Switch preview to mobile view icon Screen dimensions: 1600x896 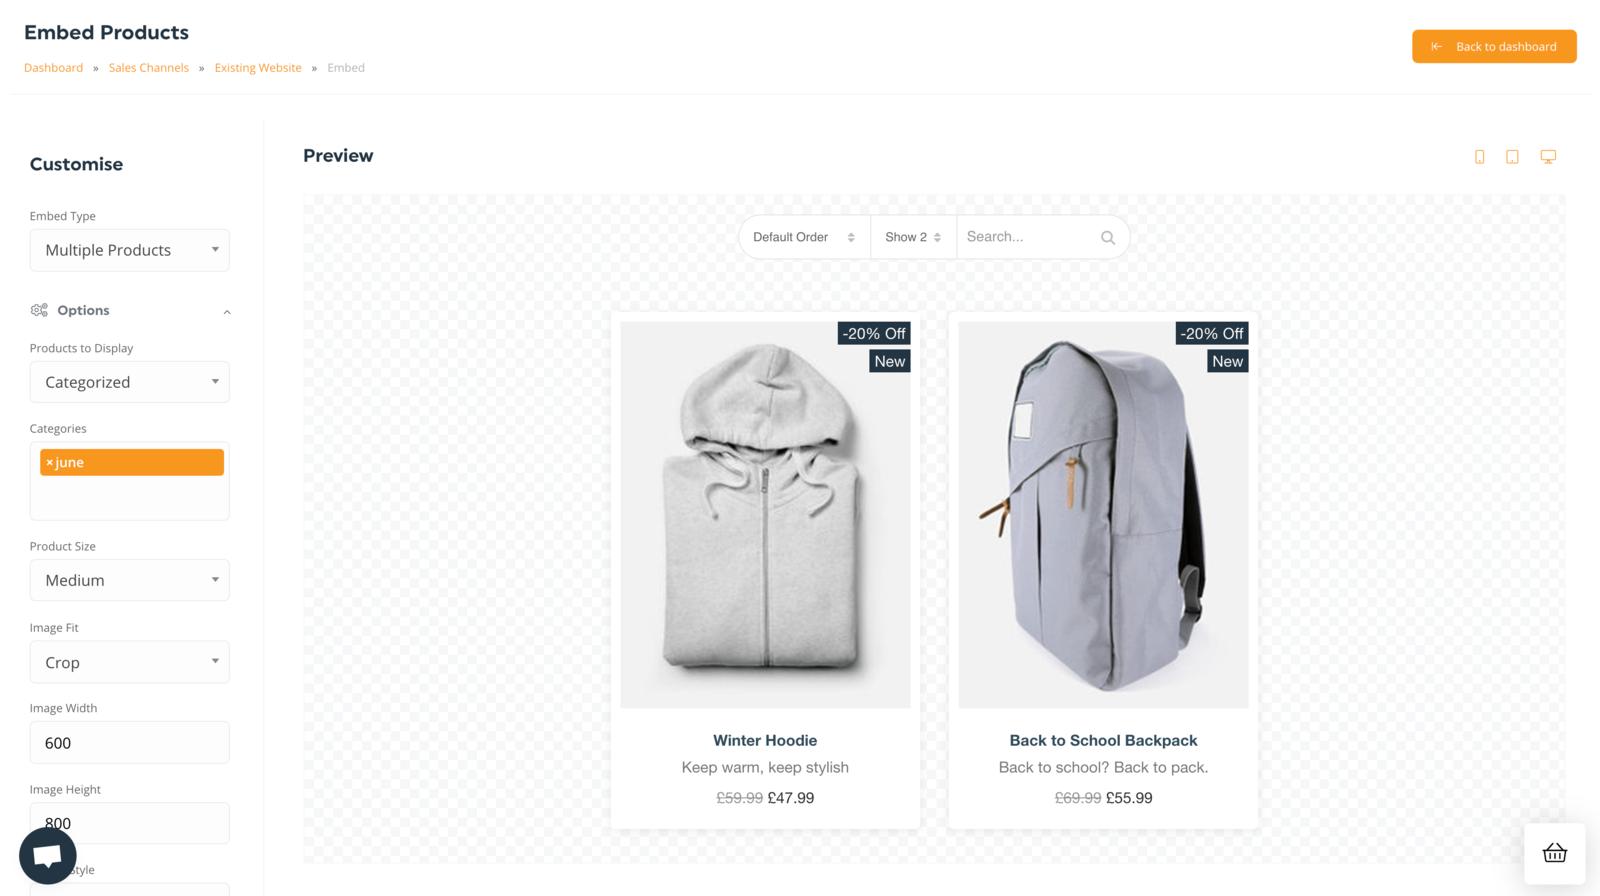(x=1480, y=157)
